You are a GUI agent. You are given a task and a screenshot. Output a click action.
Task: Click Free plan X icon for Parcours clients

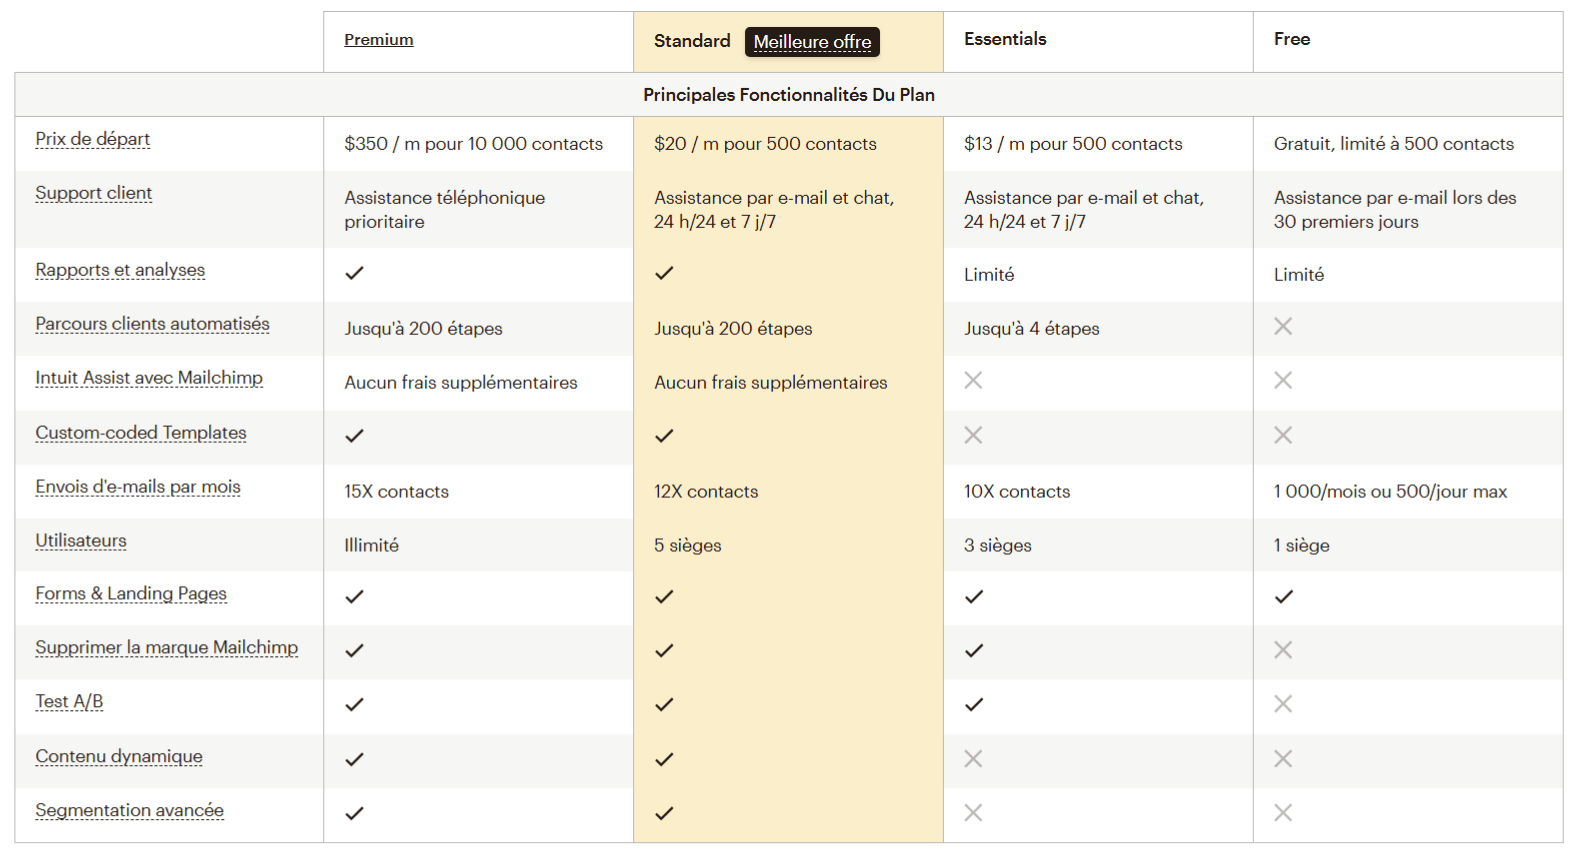coord(1283,327)
